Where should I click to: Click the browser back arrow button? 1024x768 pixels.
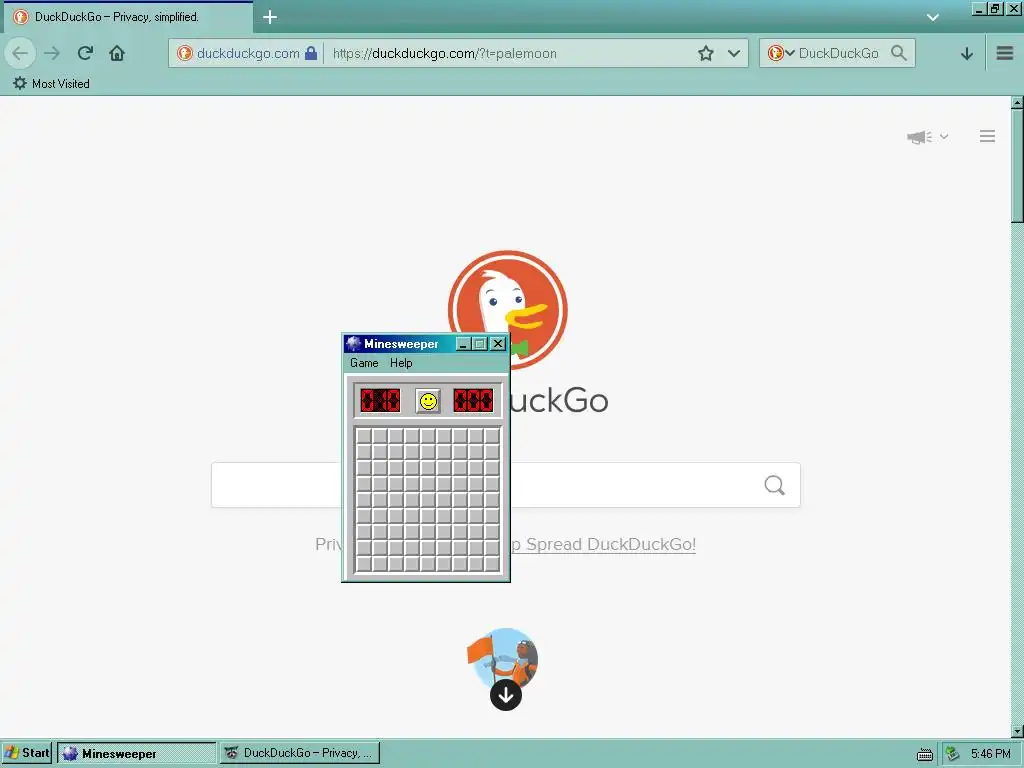[x=20, y=53]
